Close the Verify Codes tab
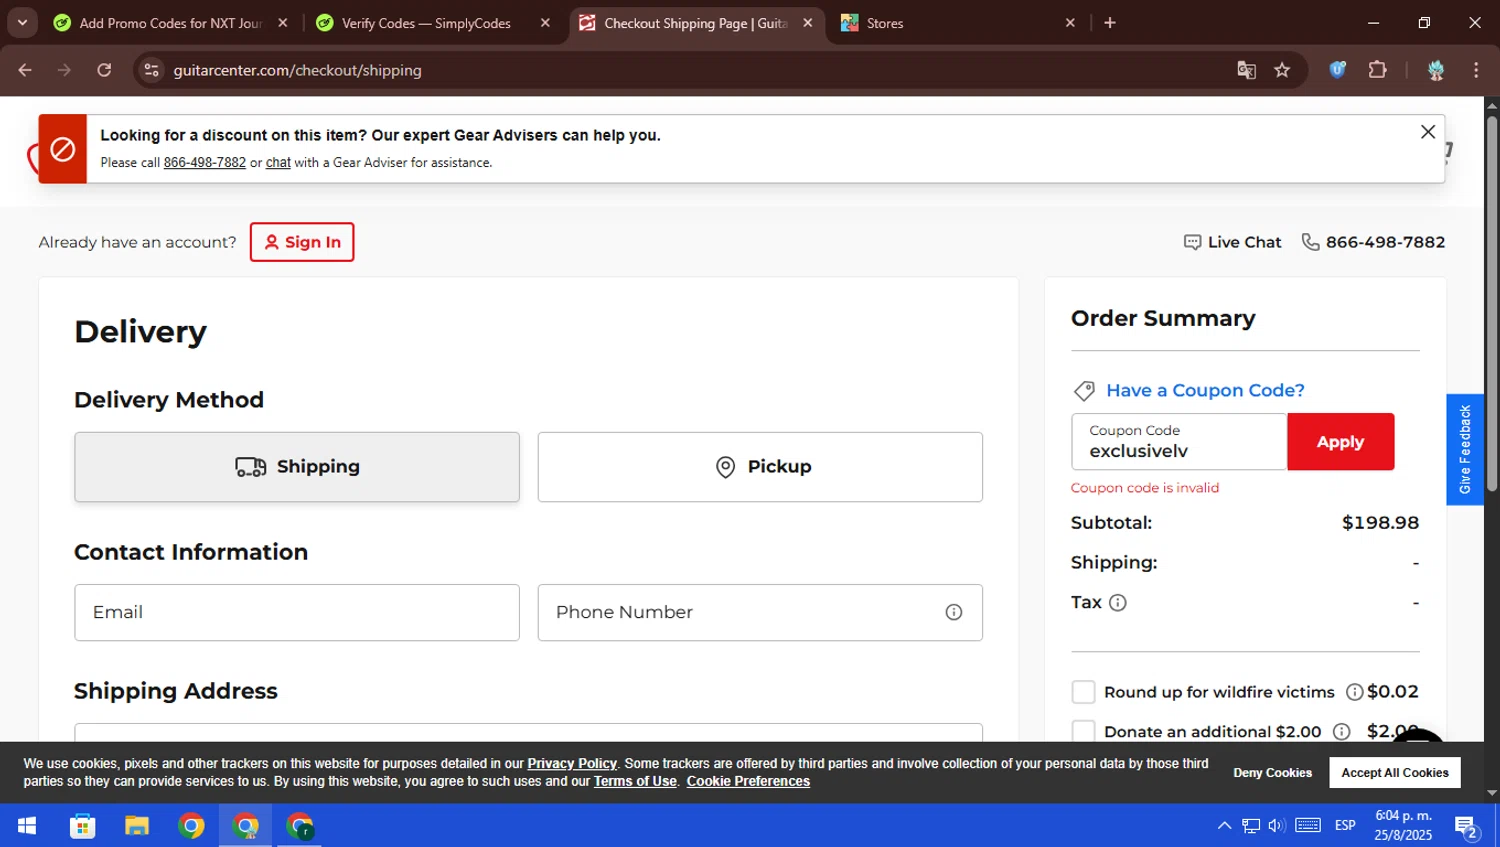This screenshot has width=1500, height=847. pos(545,23)
